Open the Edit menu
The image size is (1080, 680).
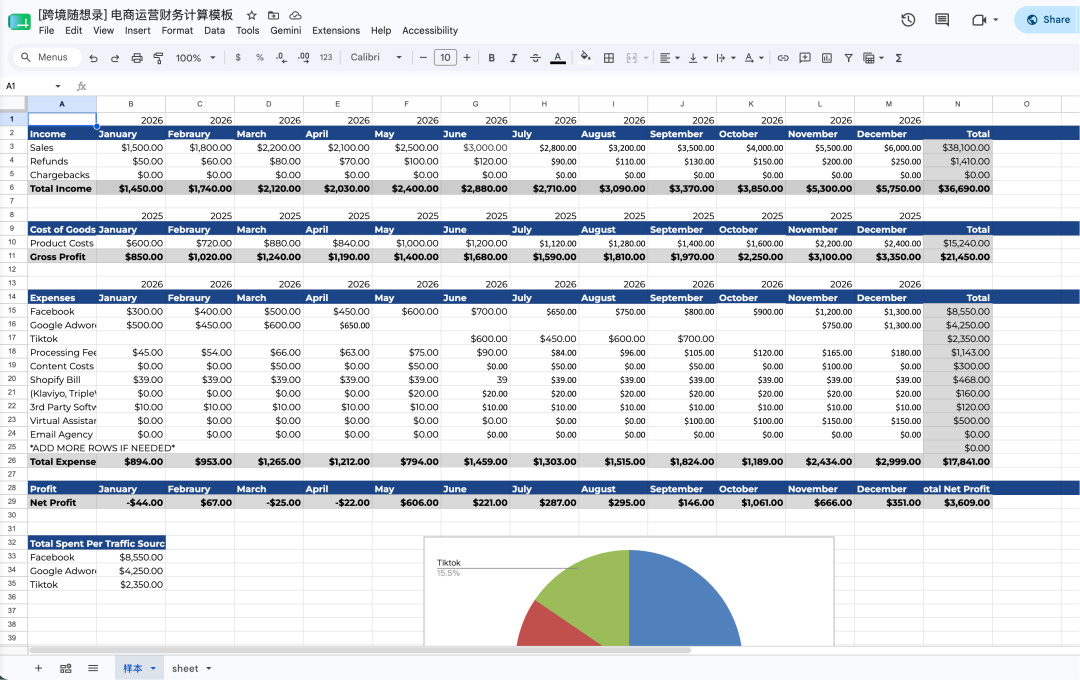coord(74,30)
